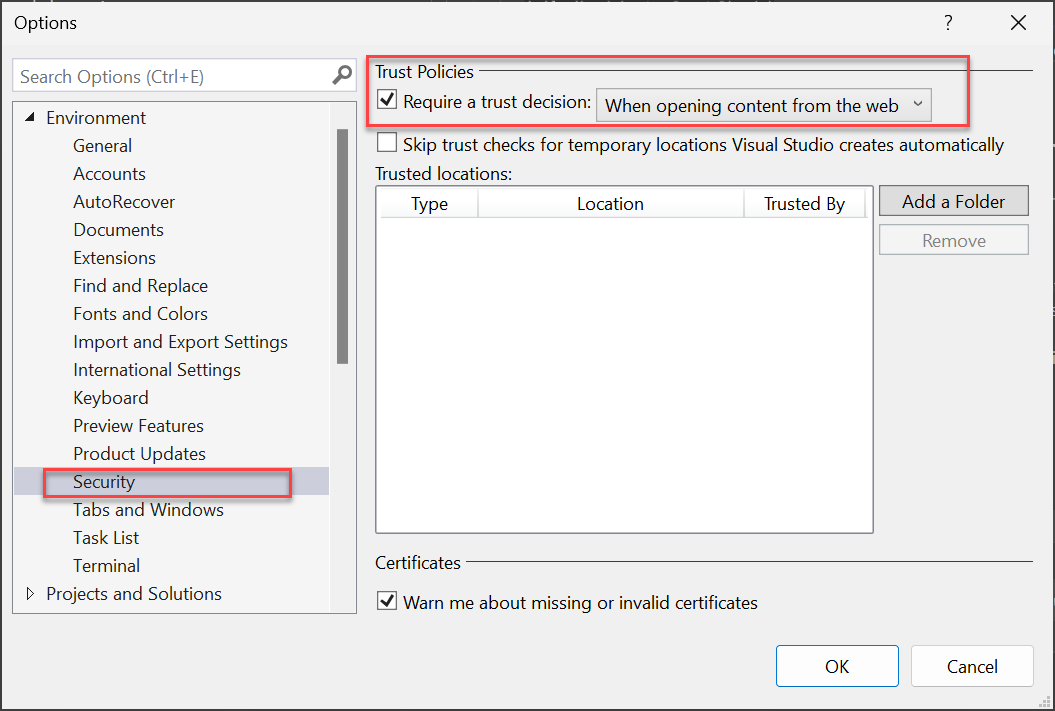This screenshot has width=1055, height=711.
Task: Expand the Projects and Solutions node
Action: click(30, 593)
